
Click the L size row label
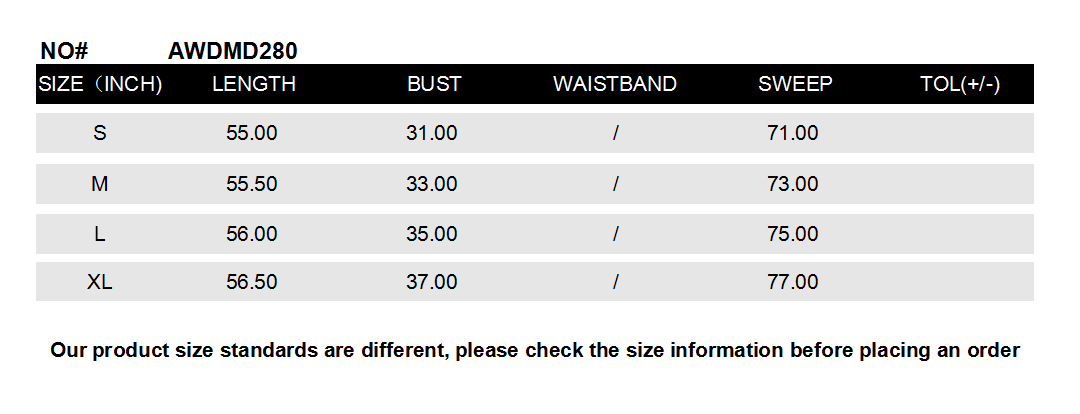point(100,234)
